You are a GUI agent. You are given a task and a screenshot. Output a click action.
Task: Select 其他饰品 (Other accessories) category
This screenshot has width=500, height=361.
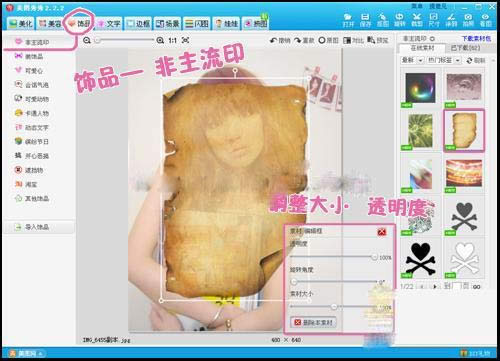click(x=32, y=198)
